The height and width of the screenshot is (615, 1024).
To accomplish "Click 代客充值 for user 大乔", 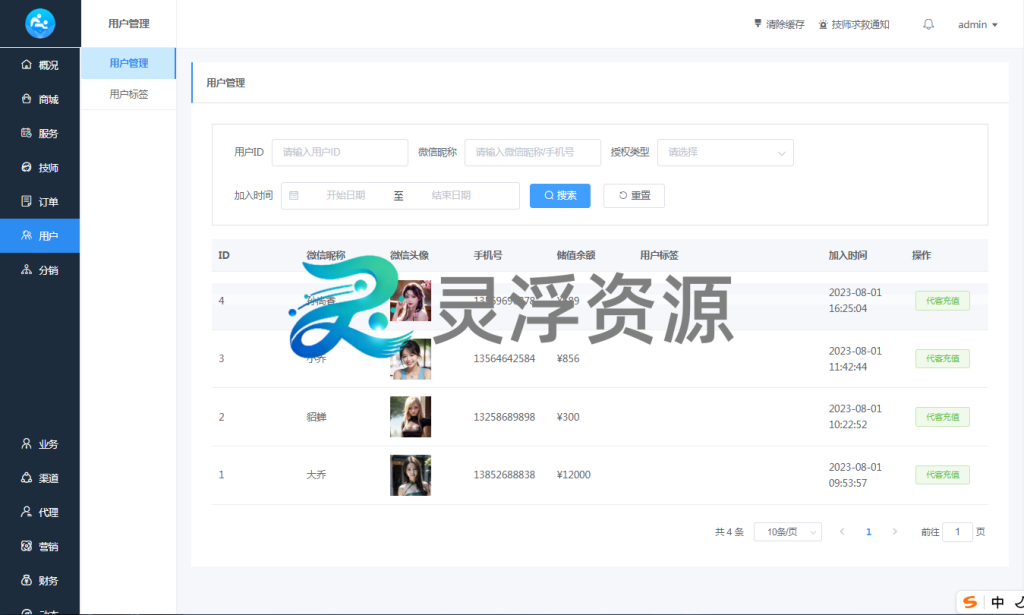I will pyautogui.click(x=942, y=475).
